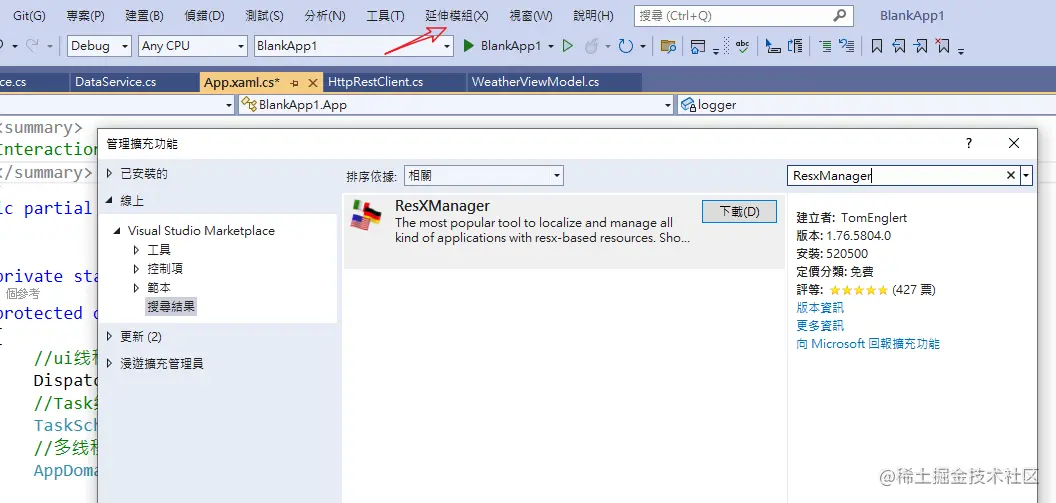Expand the 已安裝的 category
This screenshot has width=1056, height=503.
(110, 174)
